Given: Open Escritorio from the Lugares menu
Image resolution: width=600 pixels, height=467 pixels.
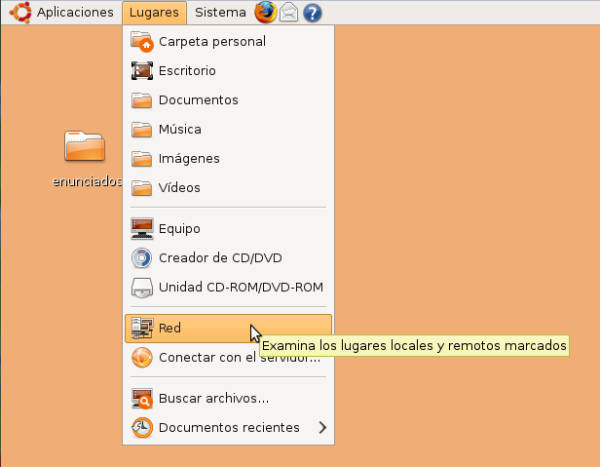Looking at the screenshot, I should point(187,71).
